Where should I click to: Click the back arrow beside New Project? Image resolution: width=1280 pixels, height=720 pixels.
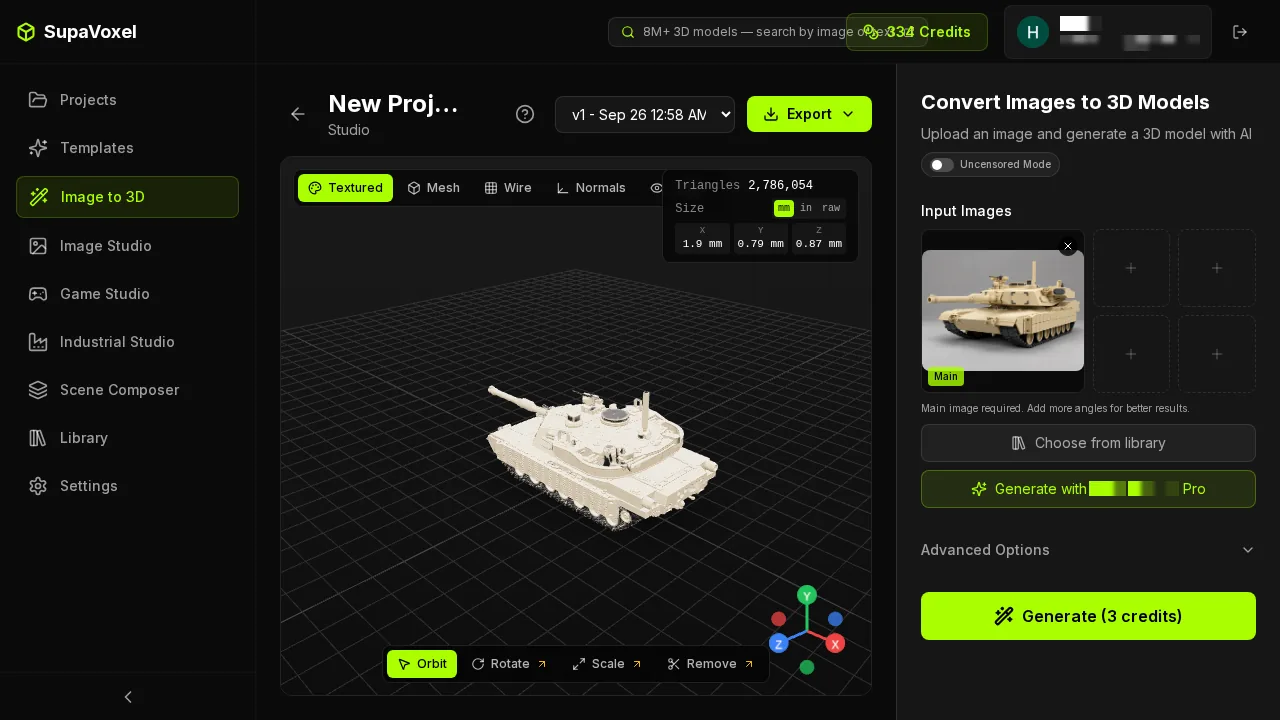(x=298, y=114)
